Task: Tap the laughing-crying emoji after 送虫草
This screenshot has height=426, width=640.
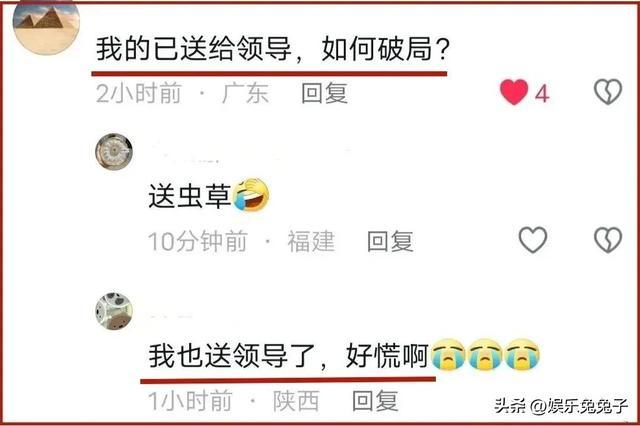Action: point(251,195)
